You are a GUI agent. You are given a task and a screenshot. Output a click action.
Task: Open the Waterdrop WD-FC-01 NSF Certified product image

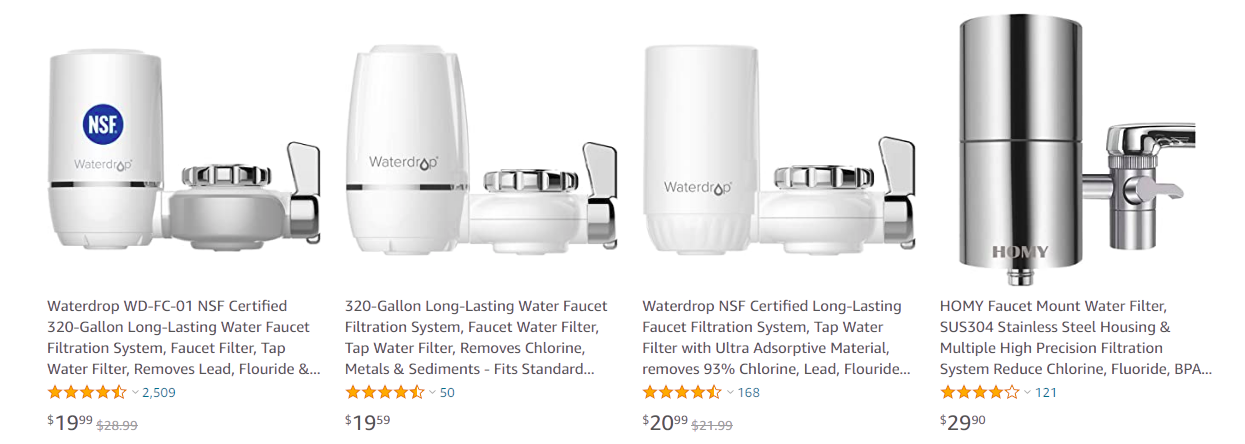coord(185,148)
